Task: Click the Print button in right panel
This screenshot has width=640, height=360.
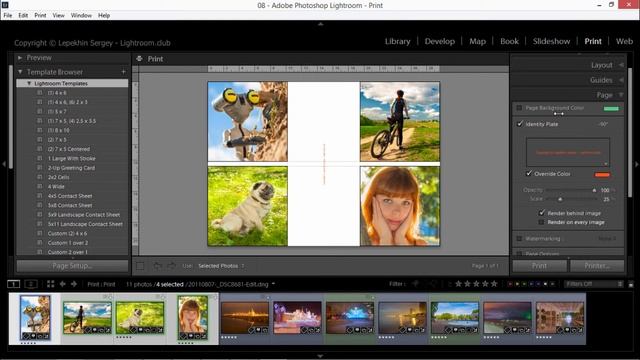Action: point(540,266)
